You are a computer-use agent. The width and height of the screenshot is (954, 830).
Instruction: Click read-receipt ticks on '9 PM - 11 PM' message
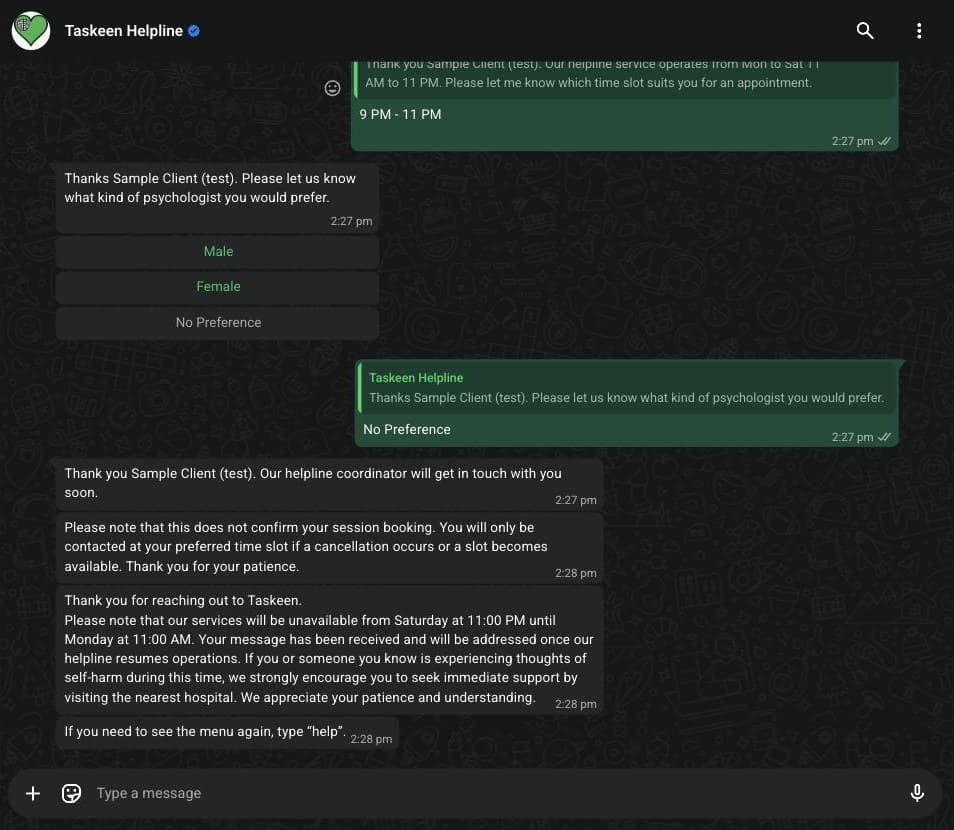coord(885,141)
